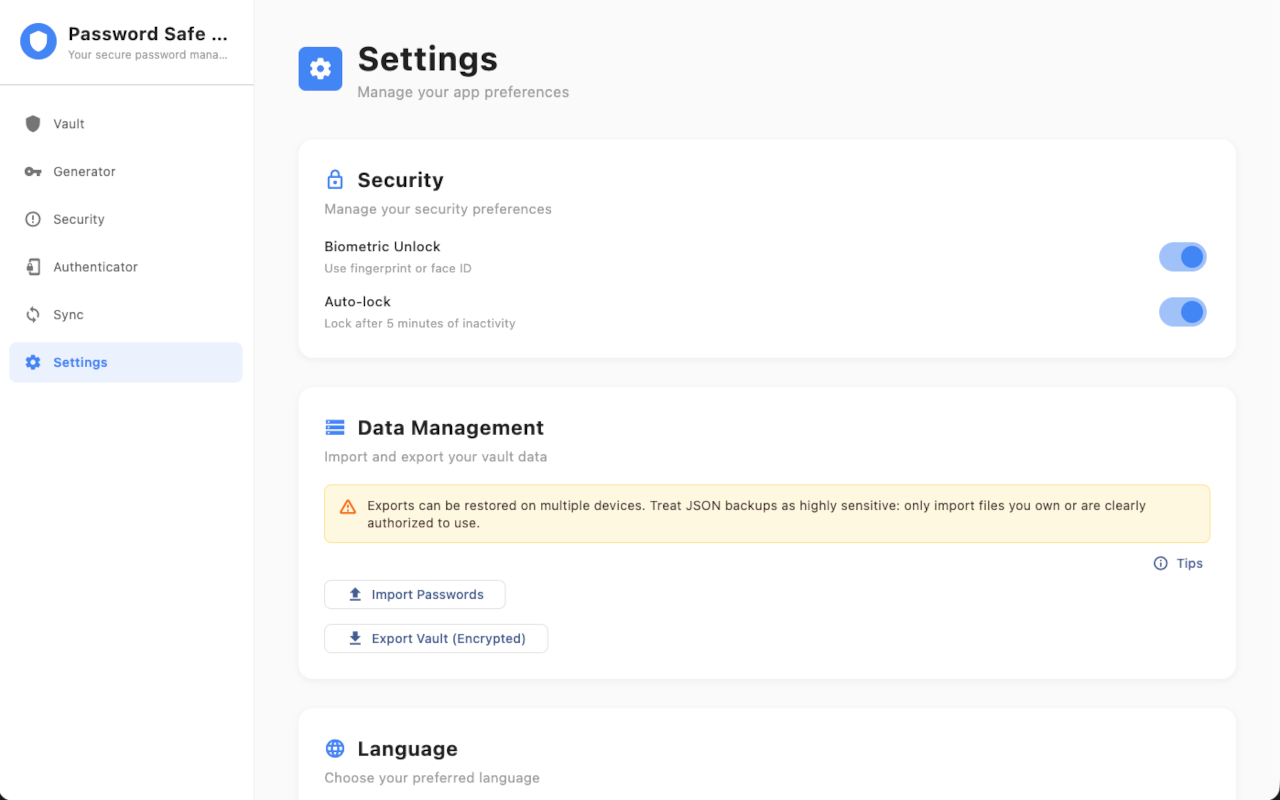The height and width of the screenshot is (800, 1280).
Task: Select the Security item in the sidebar
Action: coord(126,219)
